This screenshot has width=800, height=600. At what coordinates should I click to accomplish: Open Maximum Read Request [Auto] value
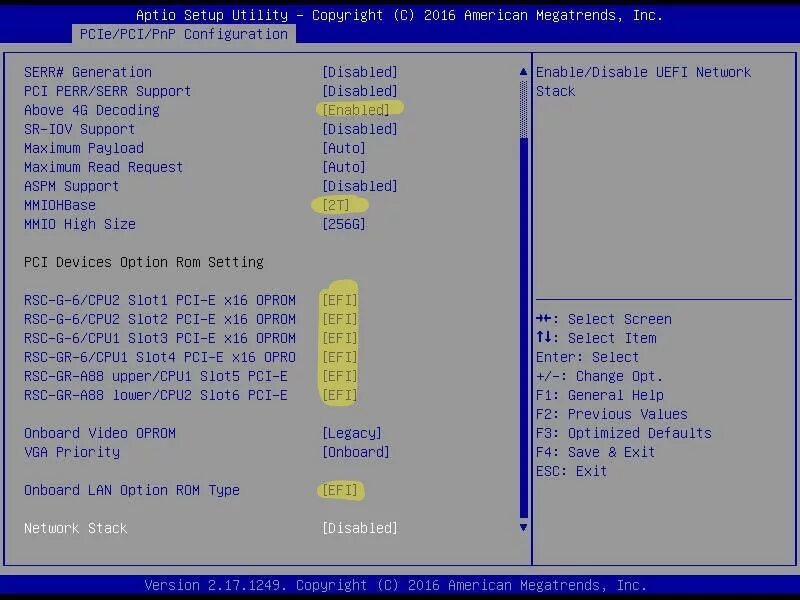[344, 167]
